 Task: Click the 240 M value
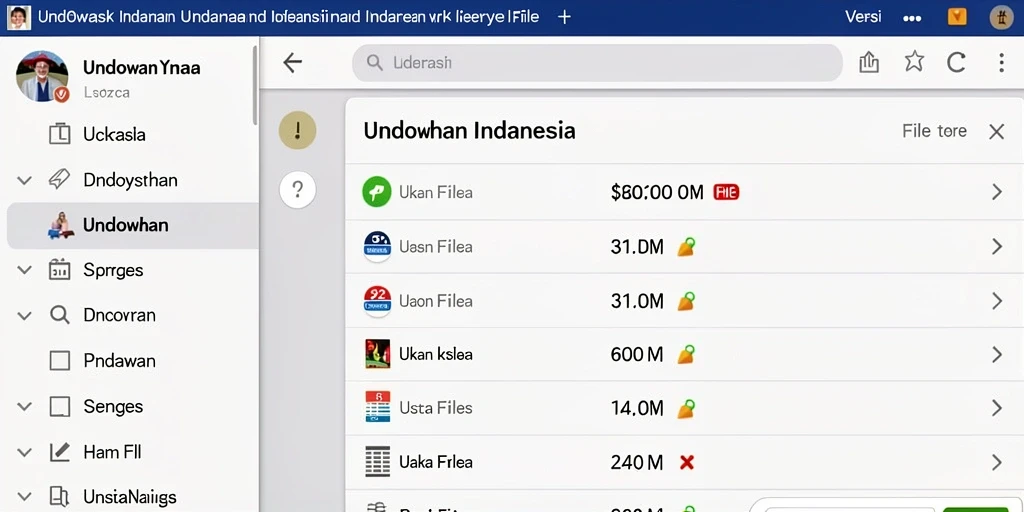coord(637,463)
